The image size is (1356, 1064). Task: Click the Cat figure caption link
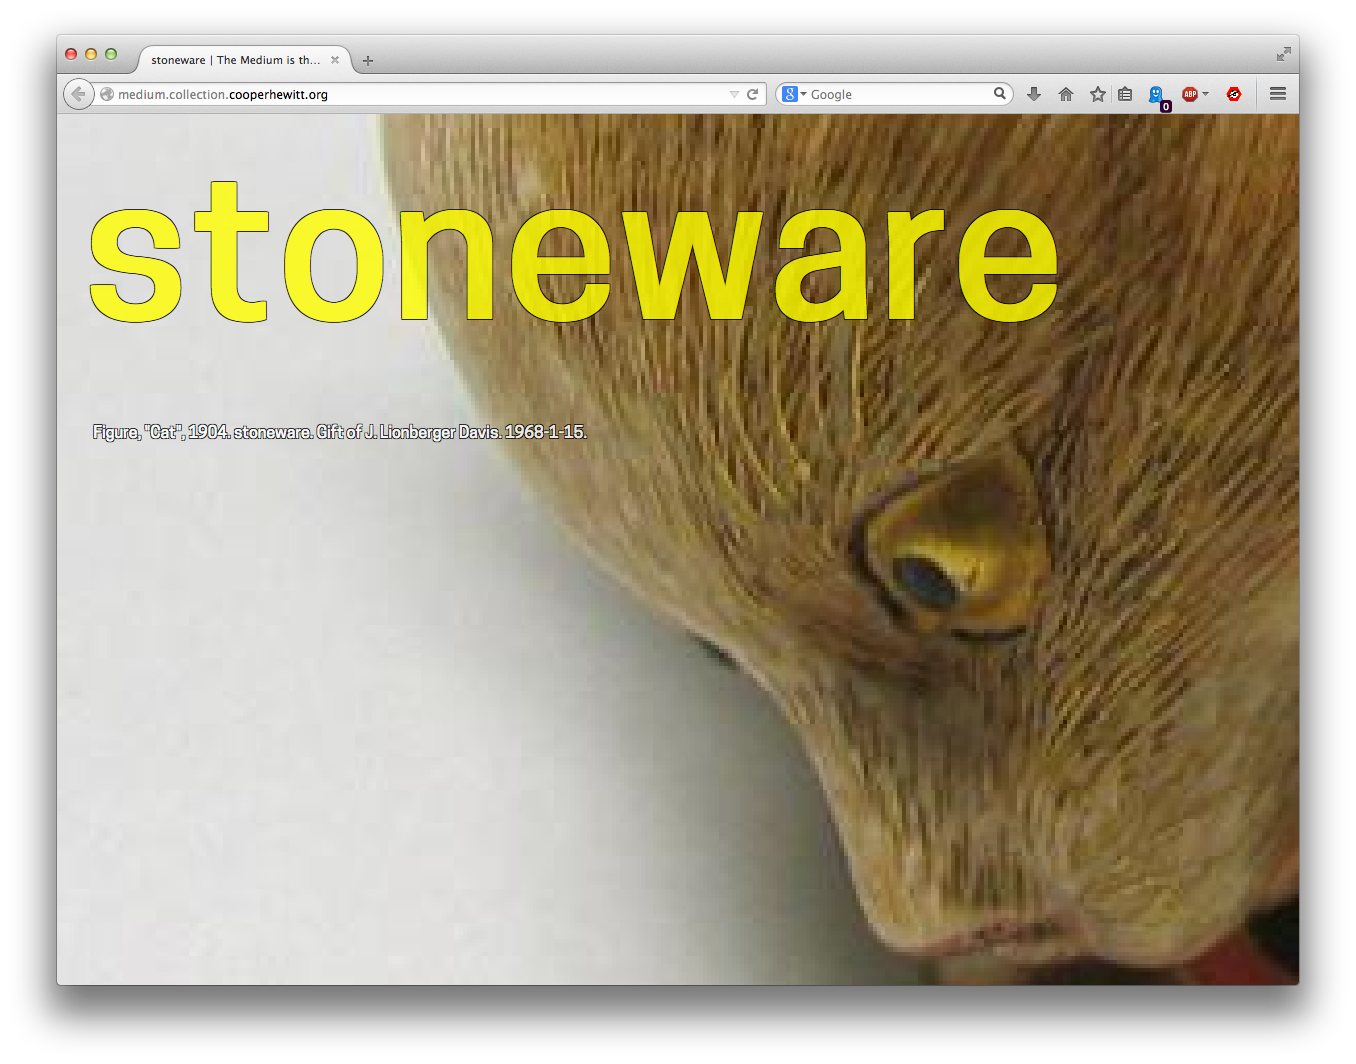(339, 432)
